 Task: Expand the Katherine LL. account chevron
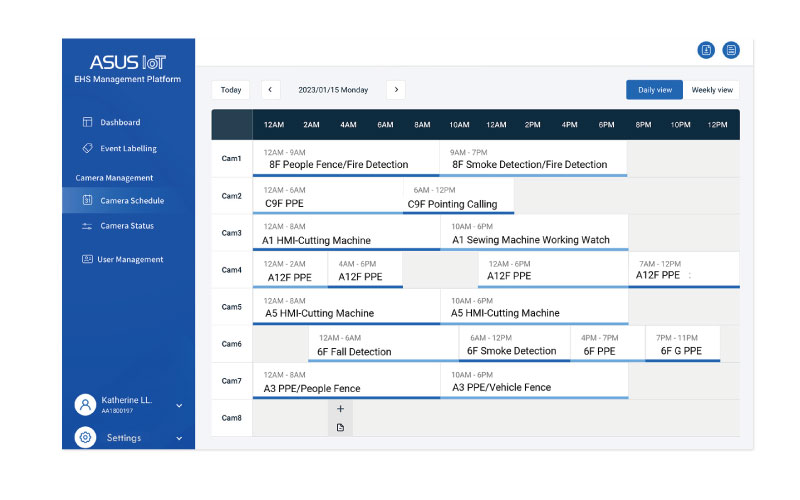[179, 405]
